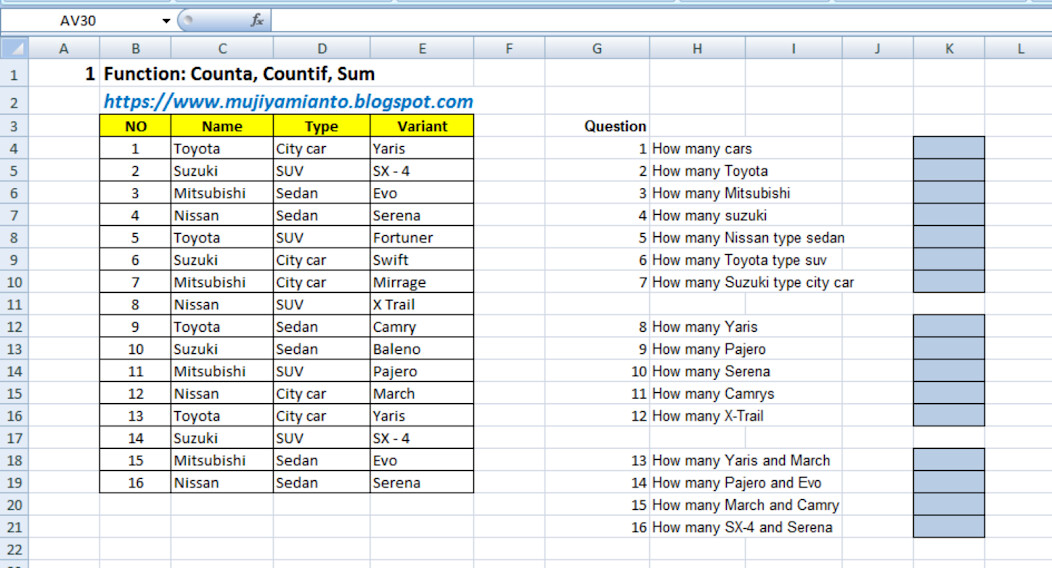1052x568 pixels.
Task: Select column A header
Action: pos(64,48)
